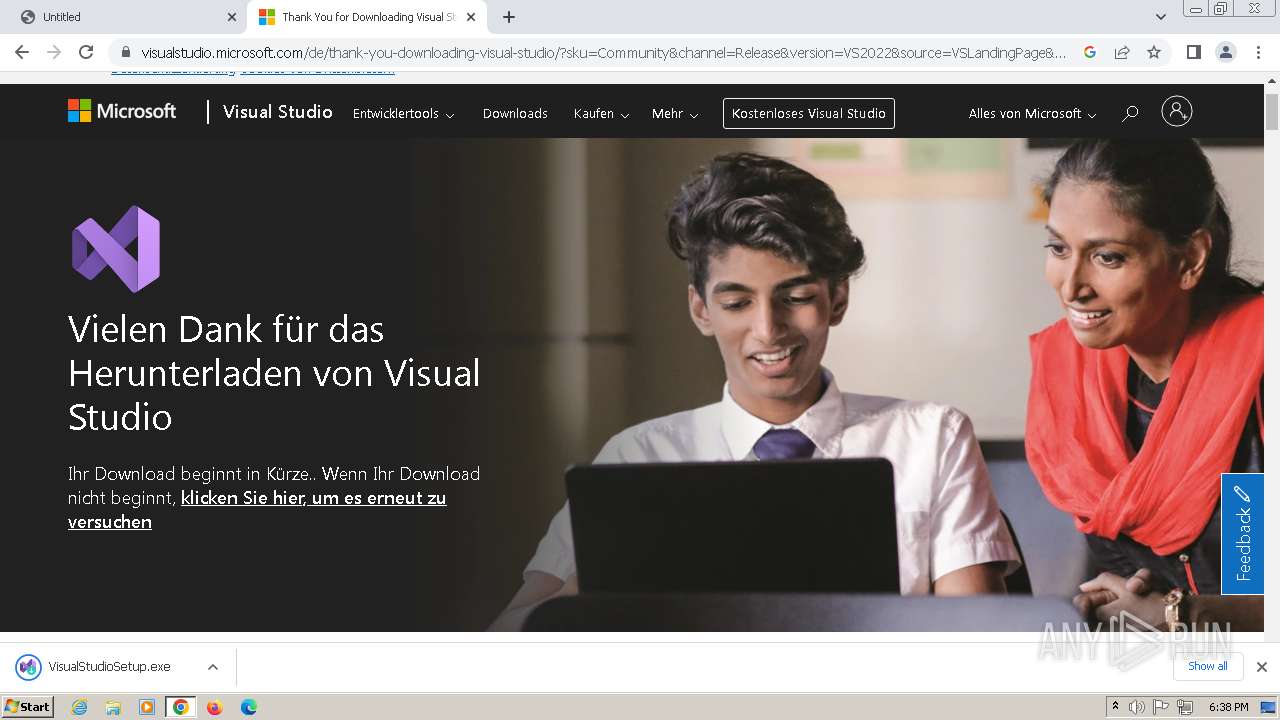This screenshot has height=720, width=1280.
Task: Click the Action Center flag icon
Action: click(x=1162, y=707)
